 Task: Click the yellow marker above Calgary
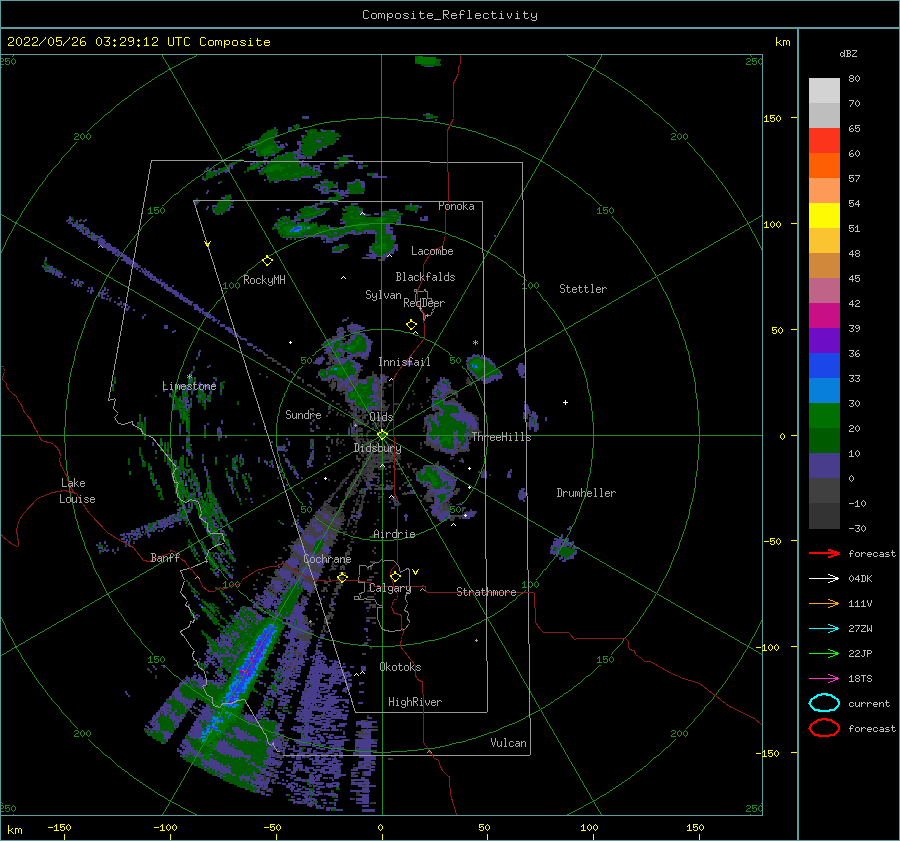click(x=395, y=576)
